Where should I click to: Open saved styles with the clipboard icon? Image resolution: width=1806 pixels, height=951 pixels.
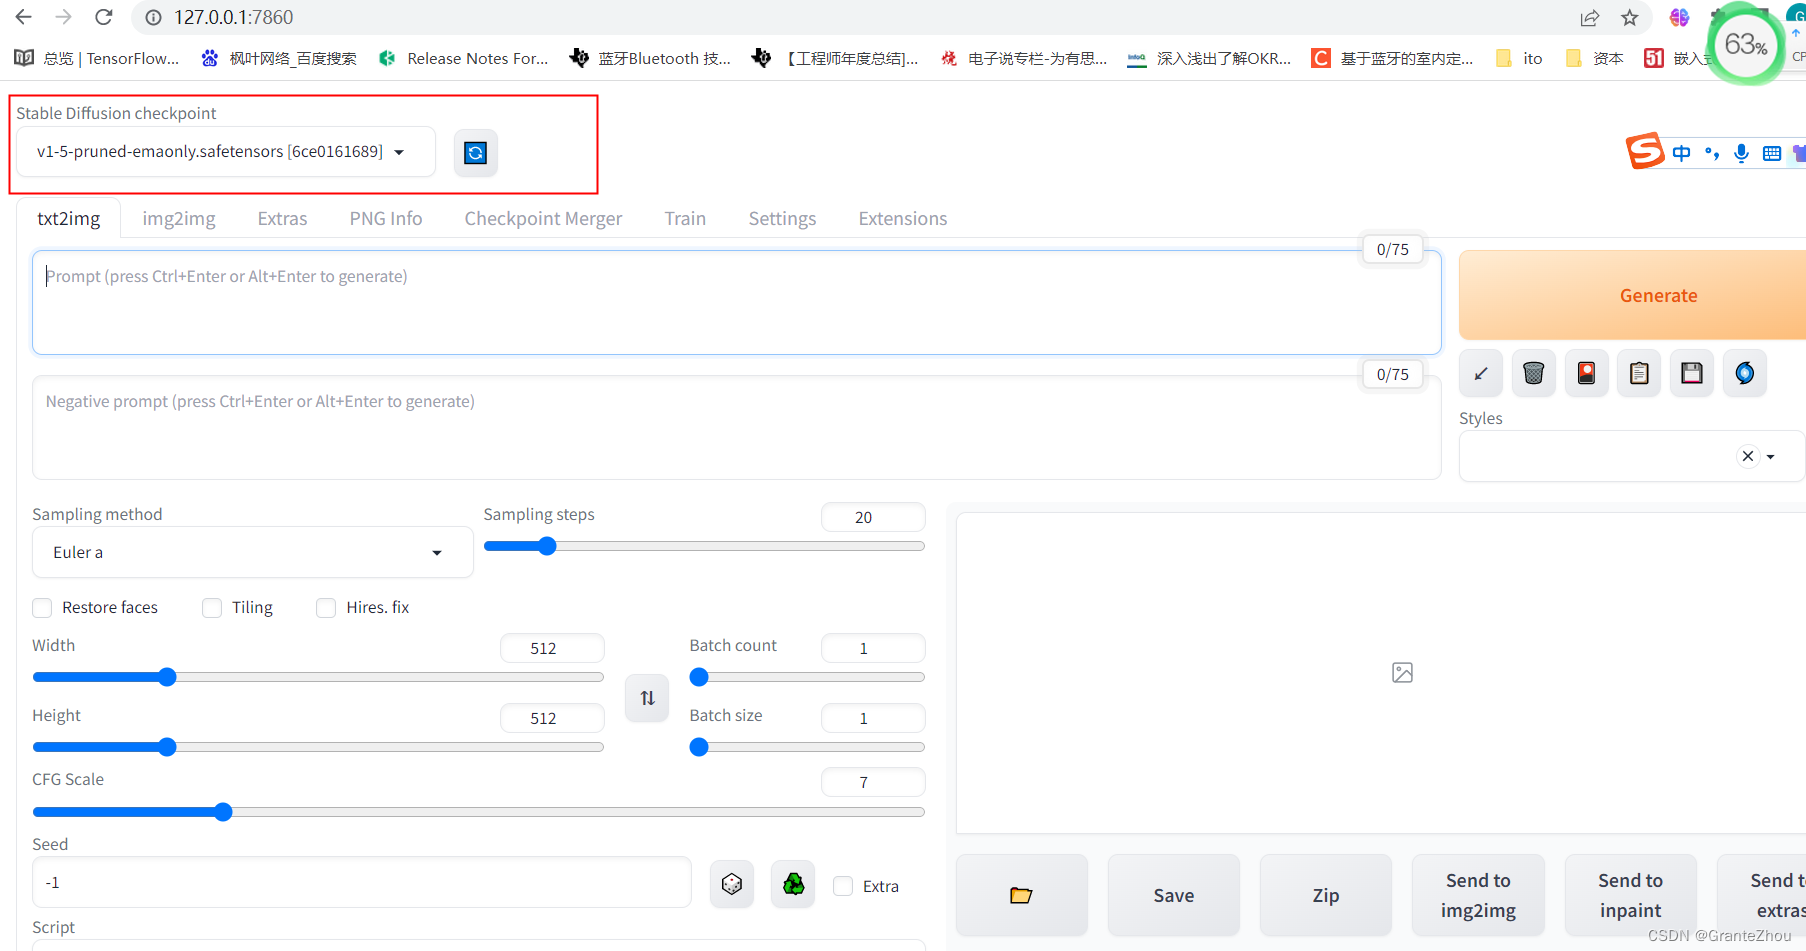pos(1638,372)
